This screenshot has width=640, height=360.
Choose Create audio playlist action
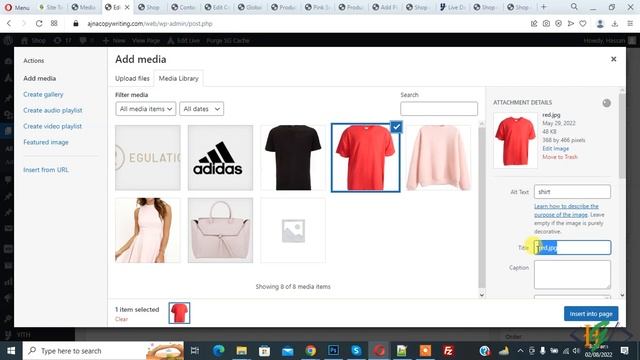pyautogui.click(x=53, y=110)
